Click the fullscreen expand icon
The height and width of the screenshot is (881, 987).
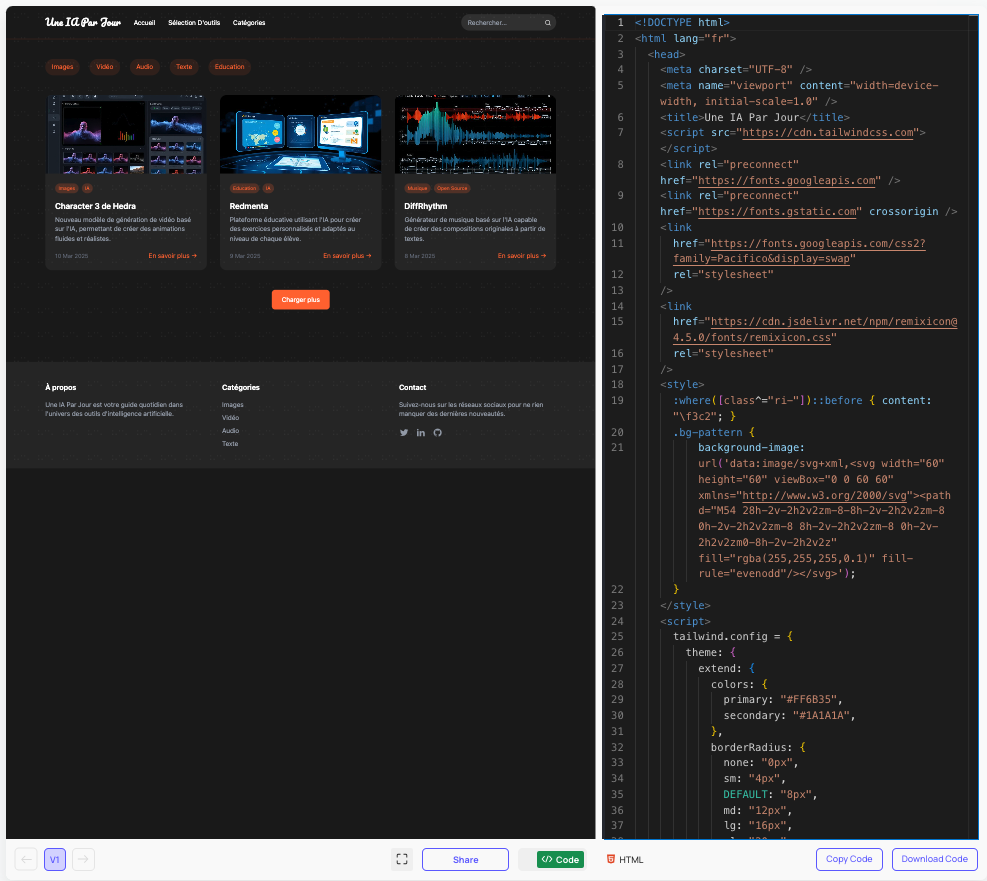tap(402, 859)
